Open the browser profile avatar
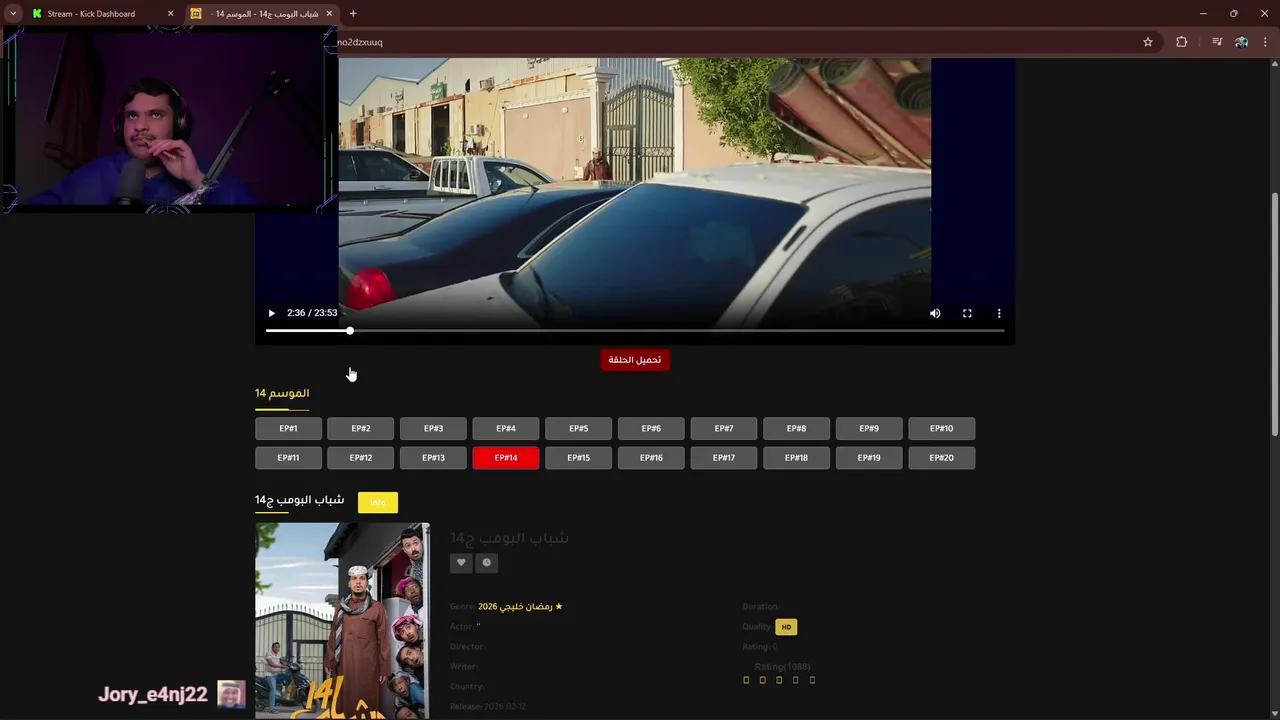The image size is (1280, 720). (1241, 42)
